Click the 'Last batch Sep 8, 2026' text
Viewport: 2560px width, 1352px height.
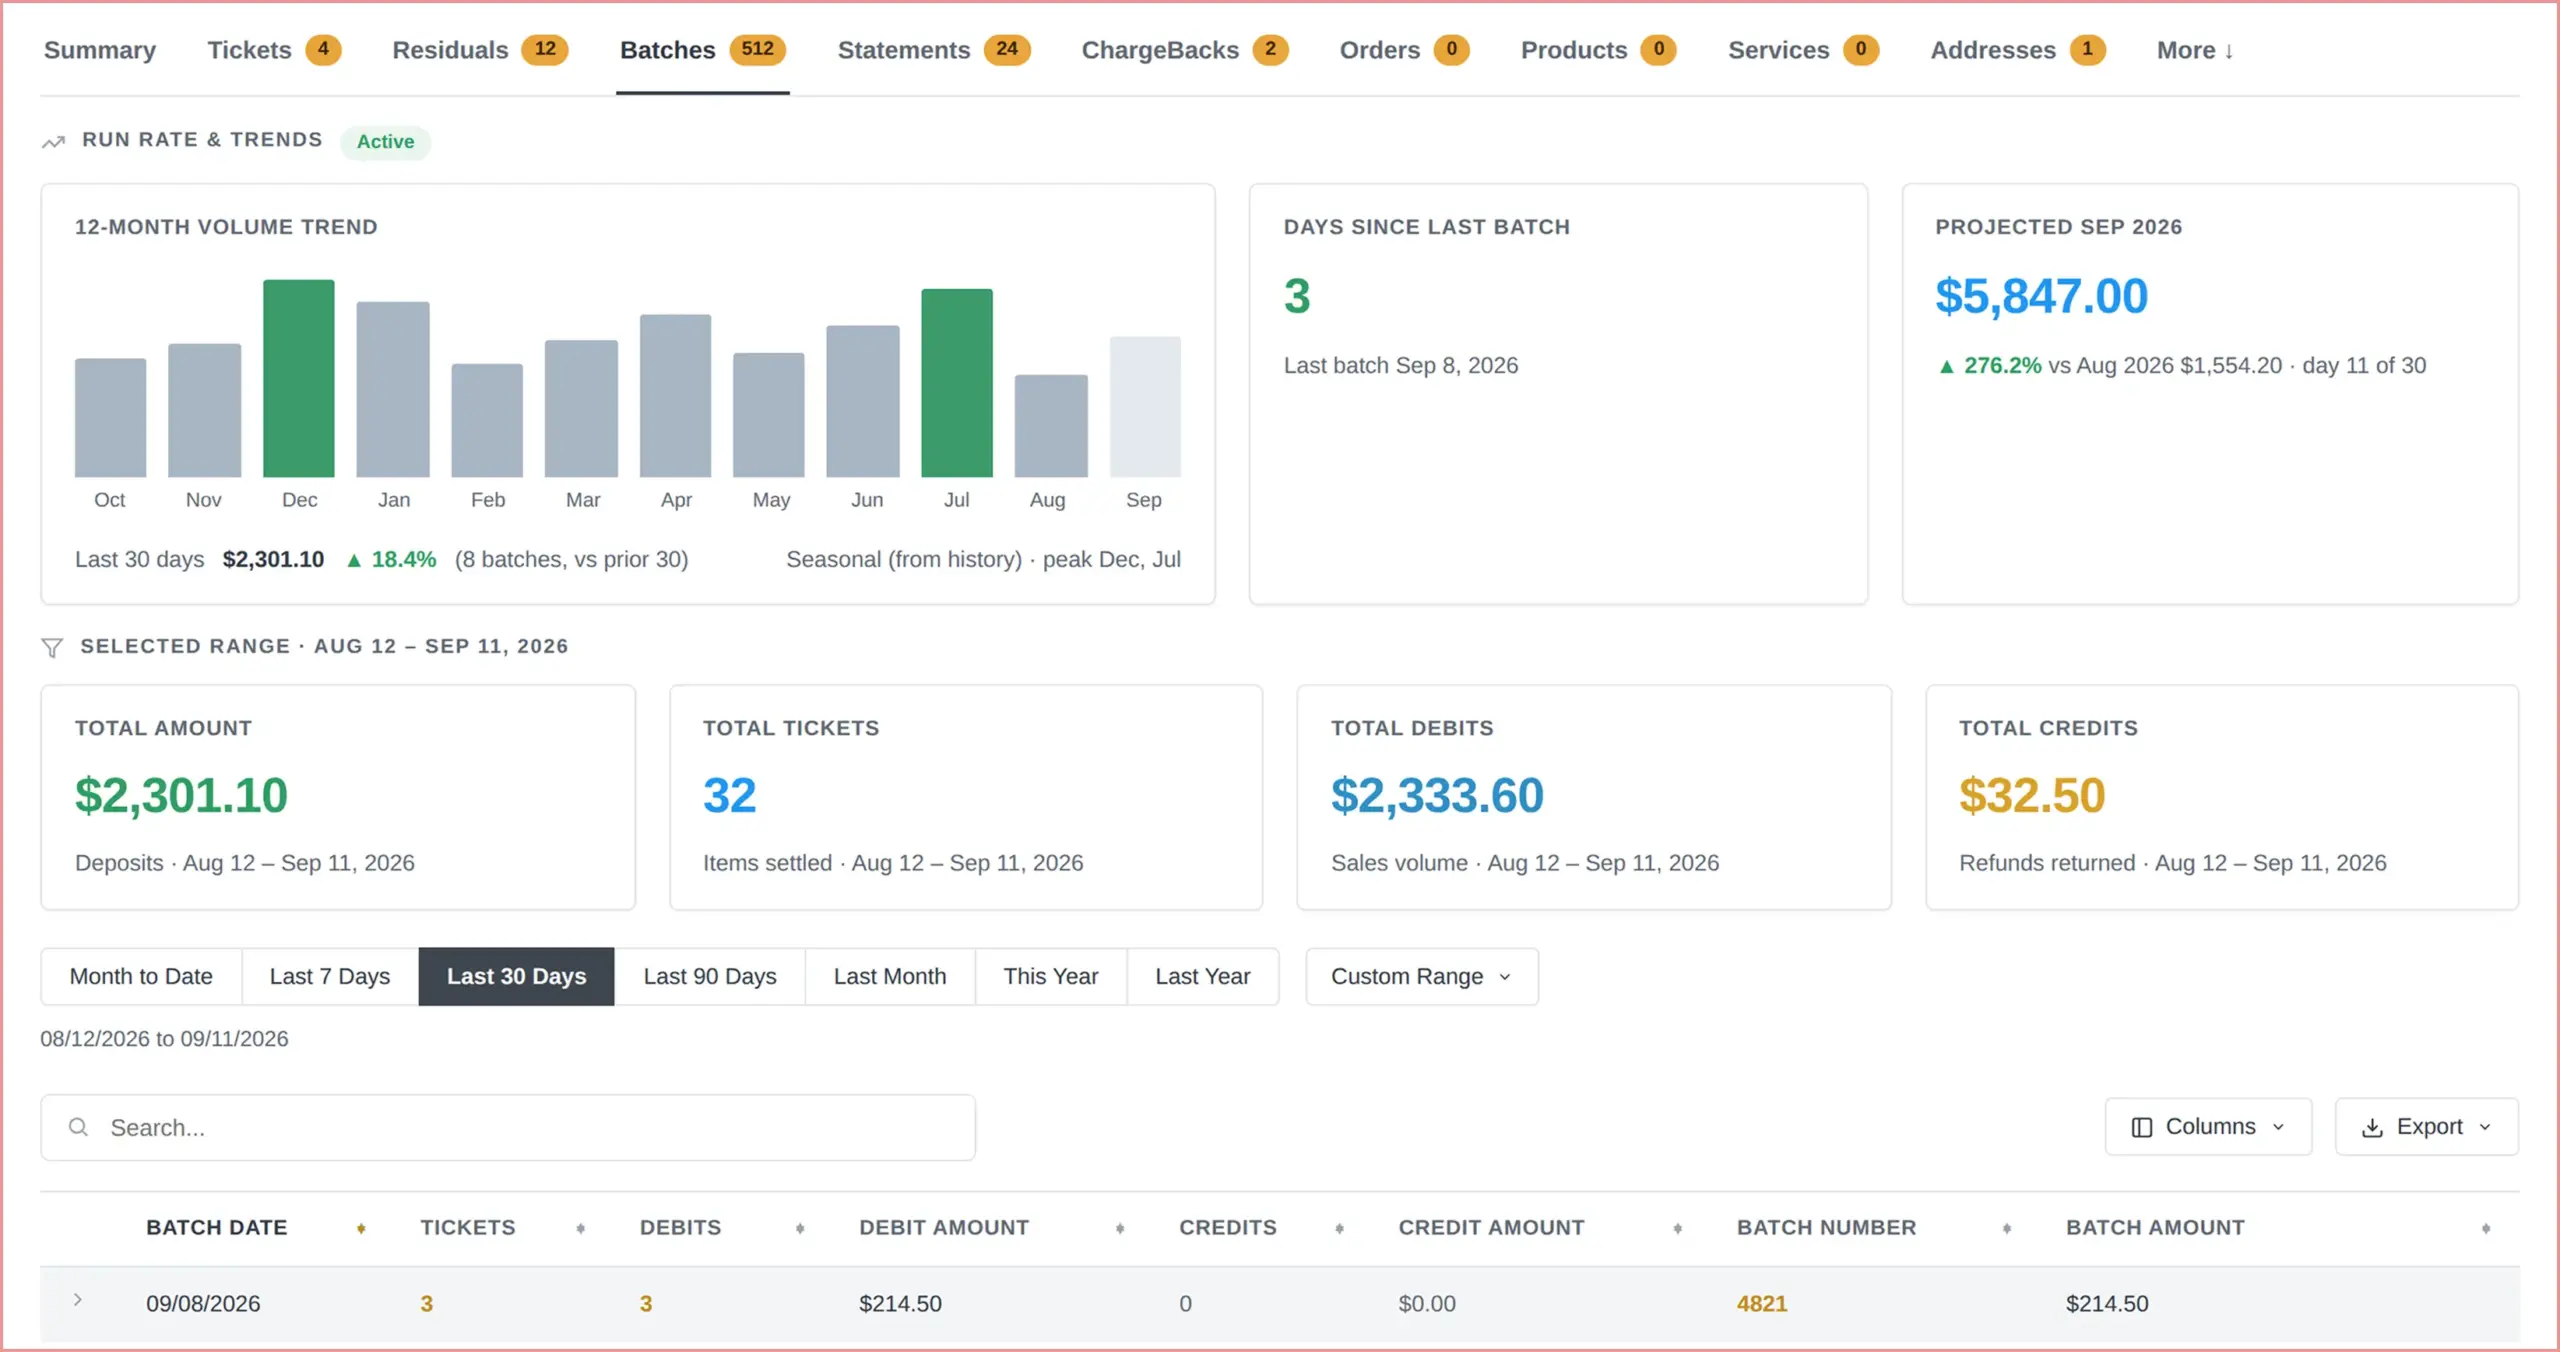(1400, 365)
